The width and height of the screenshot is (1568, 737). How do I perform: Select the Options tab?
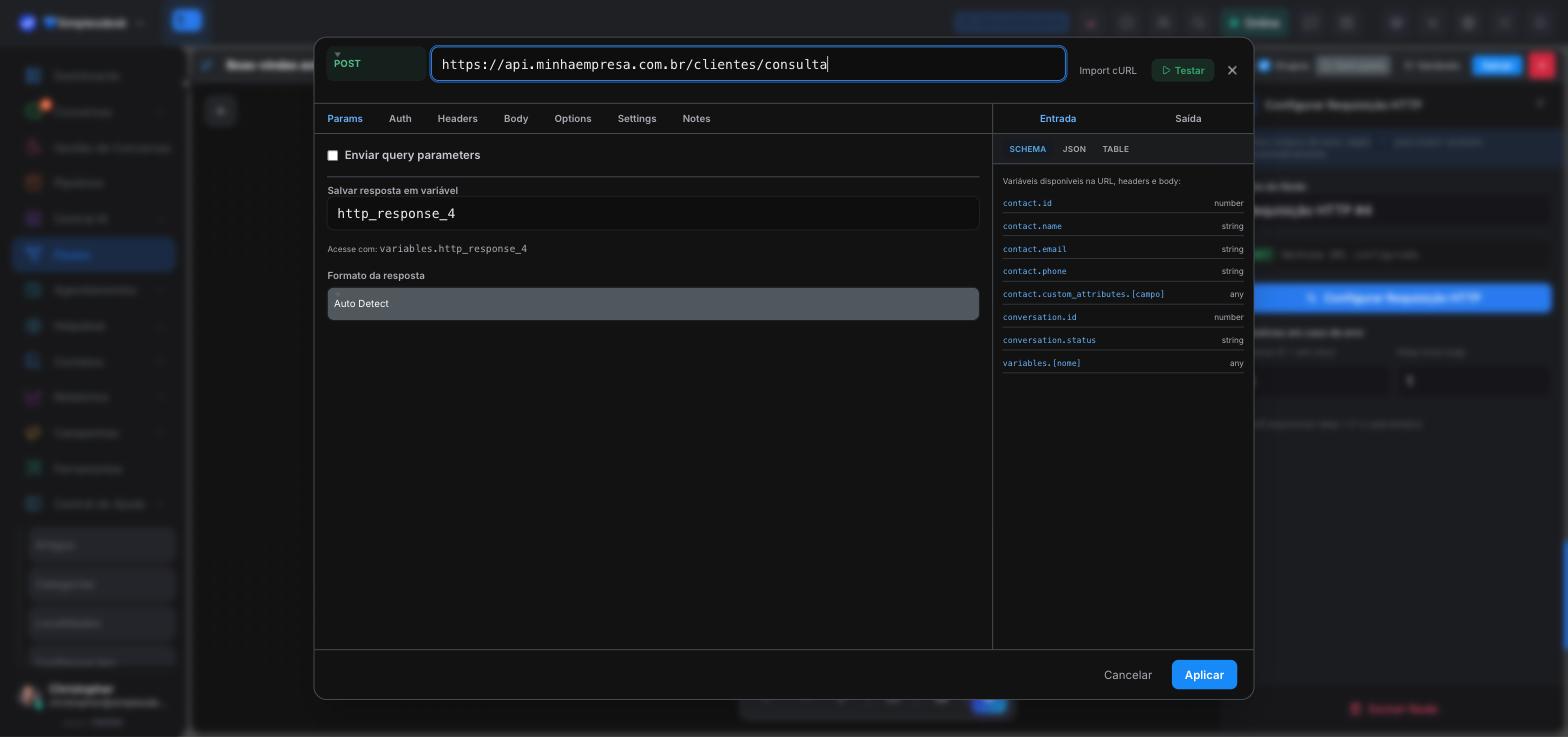(x=573, y=119)
